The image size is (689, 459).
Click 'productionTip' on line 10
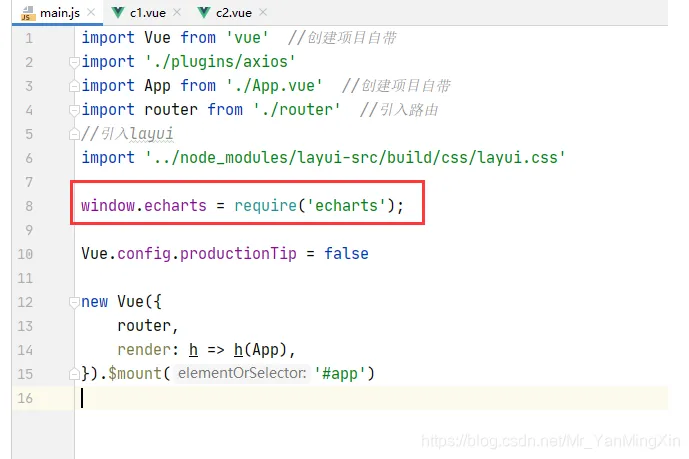point(238,254)
